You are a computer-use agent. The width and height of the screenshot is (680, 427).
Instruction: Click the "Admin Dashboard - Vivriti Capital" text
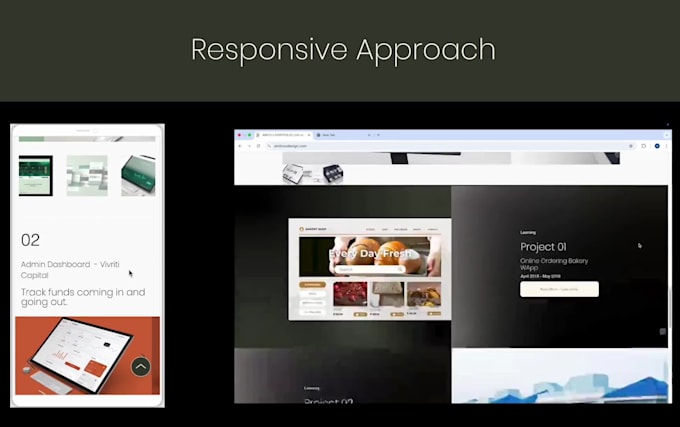click(x=70, y=270)
